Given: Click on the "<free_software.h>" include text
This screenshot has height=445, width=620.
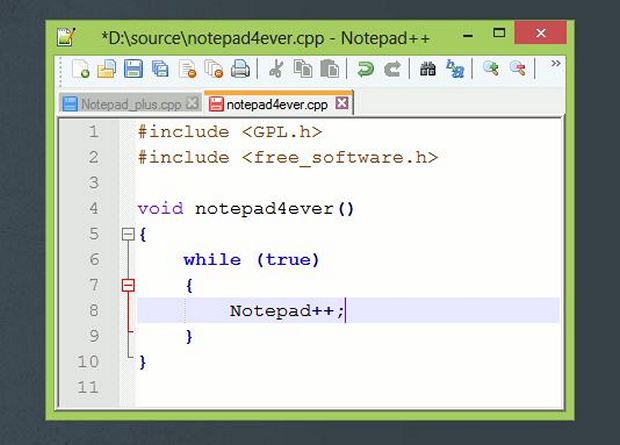Looking at the screenshot, I should click(340, 157).
